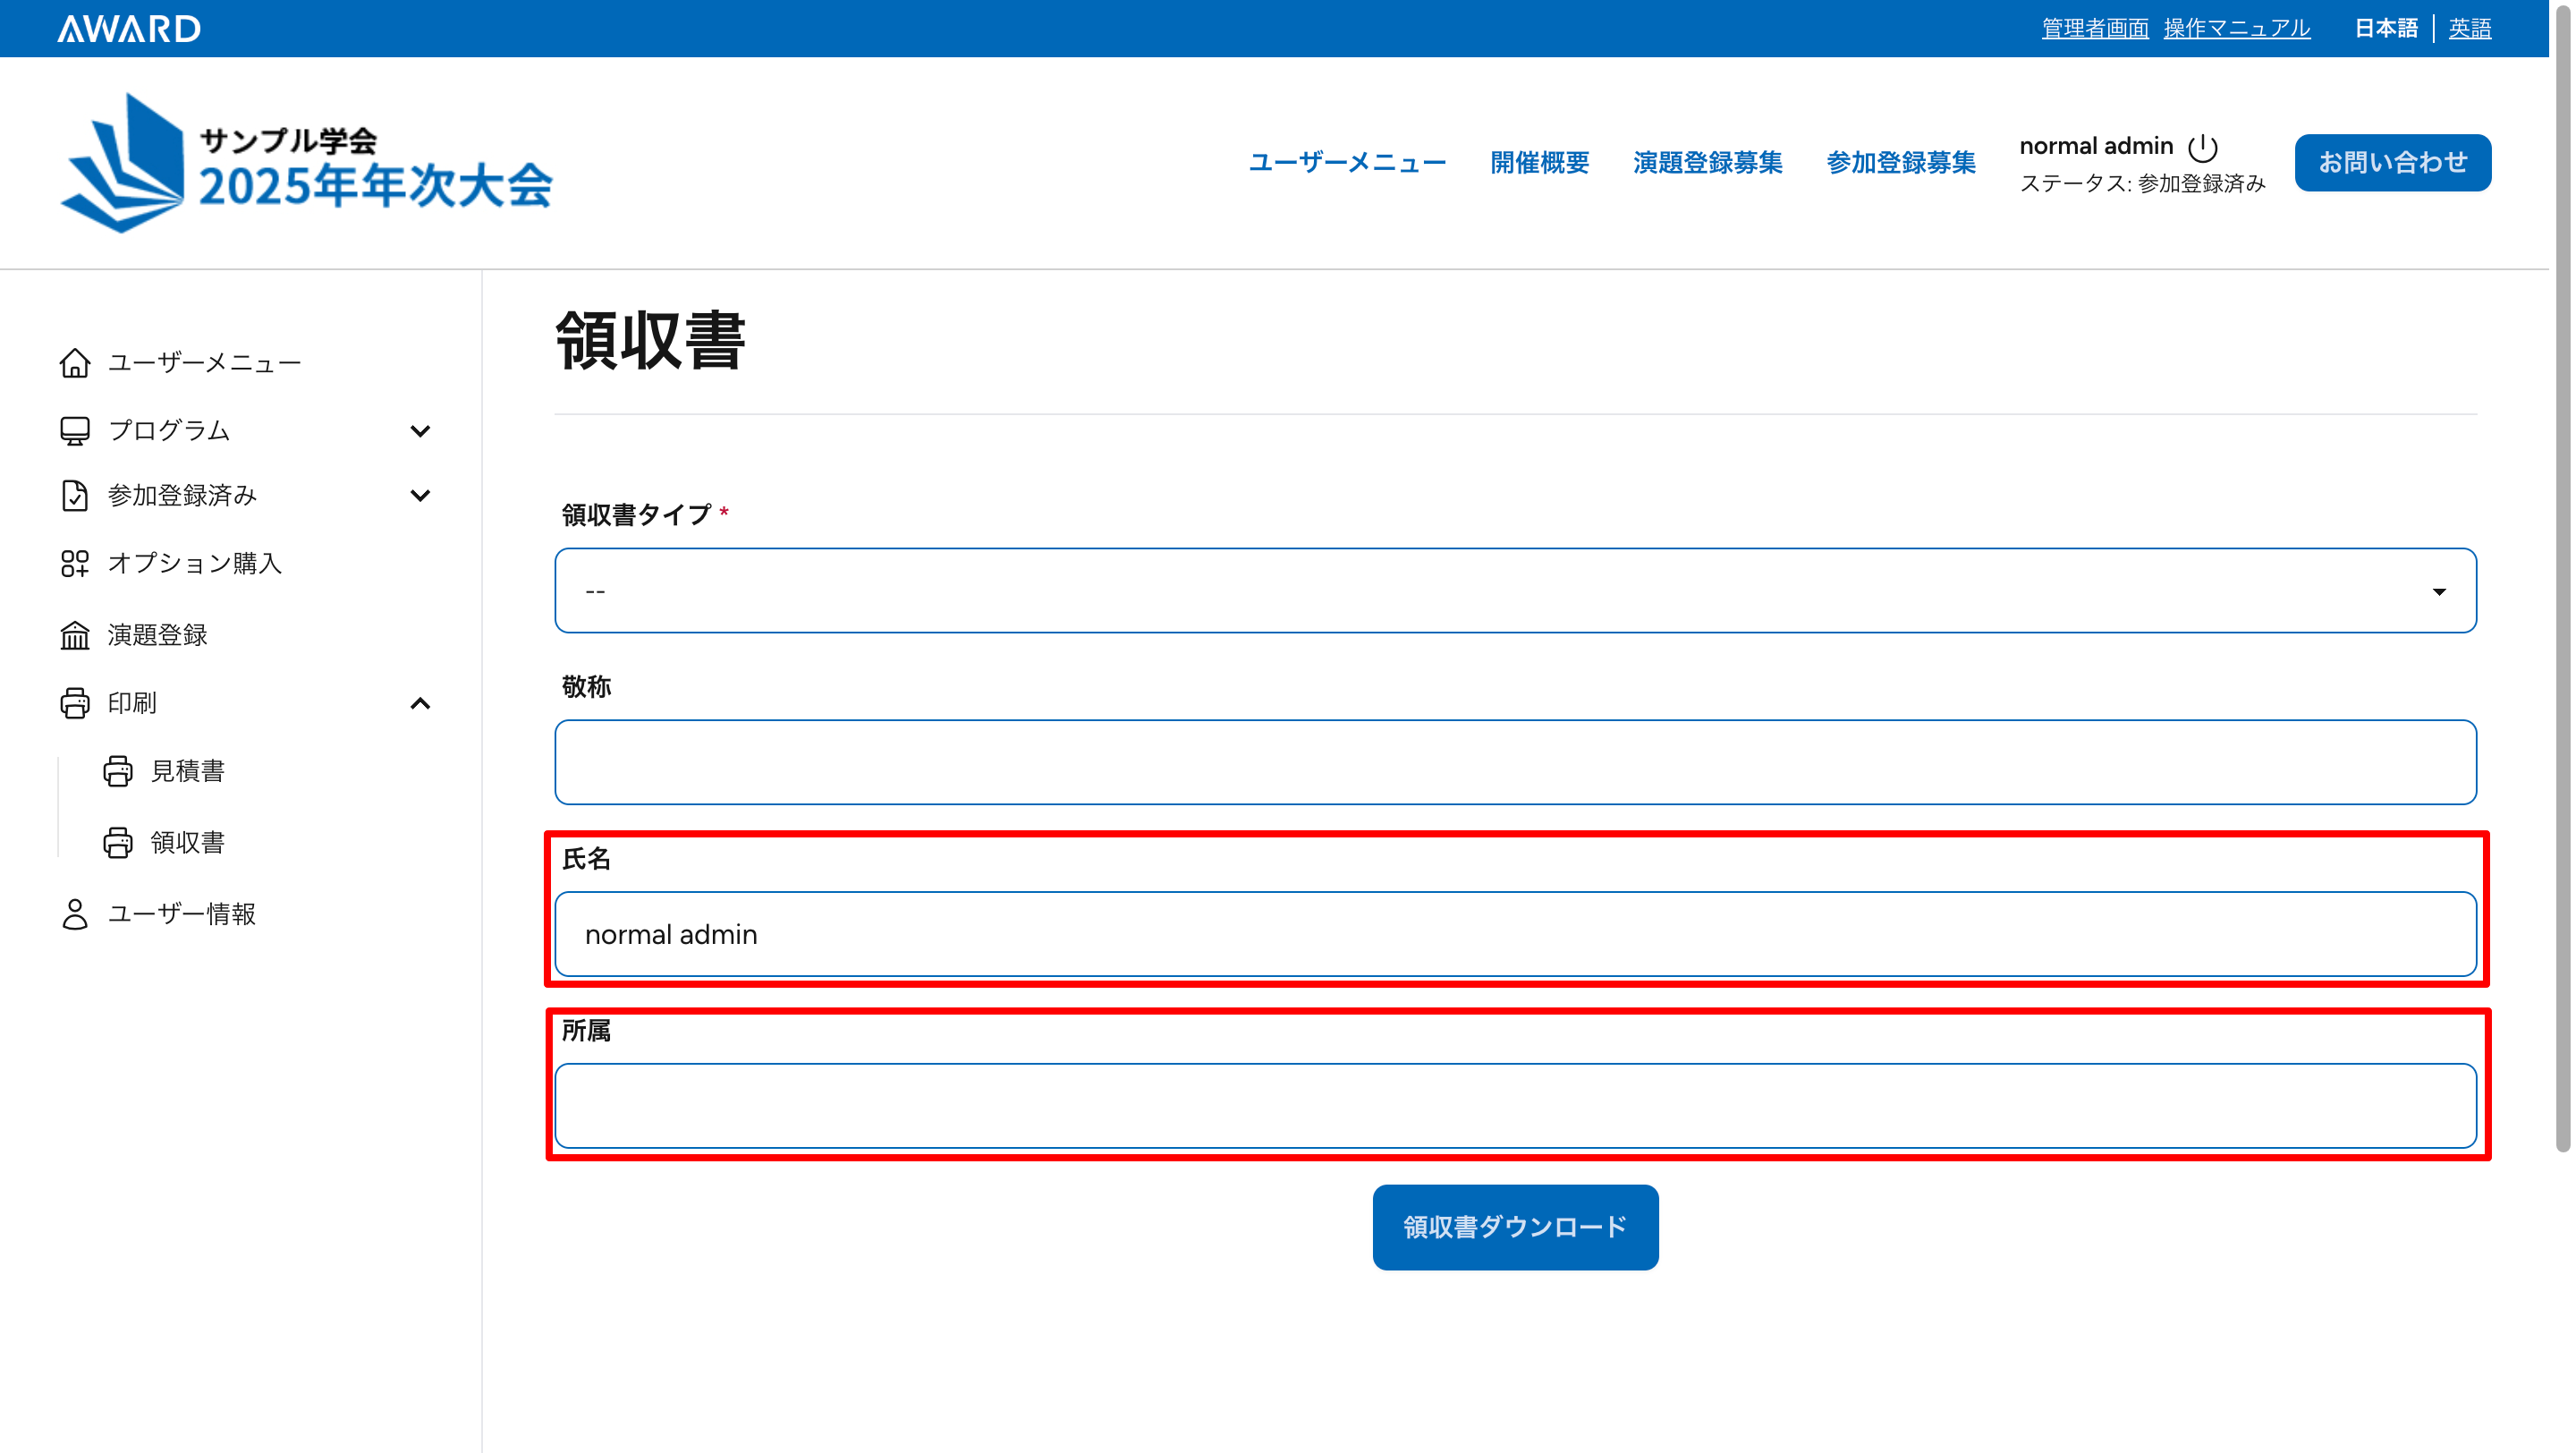The height and width of the screenshot is (1453, 2576).
Task: Click the person icon for ユーザー情報
Action: [75, 914]
